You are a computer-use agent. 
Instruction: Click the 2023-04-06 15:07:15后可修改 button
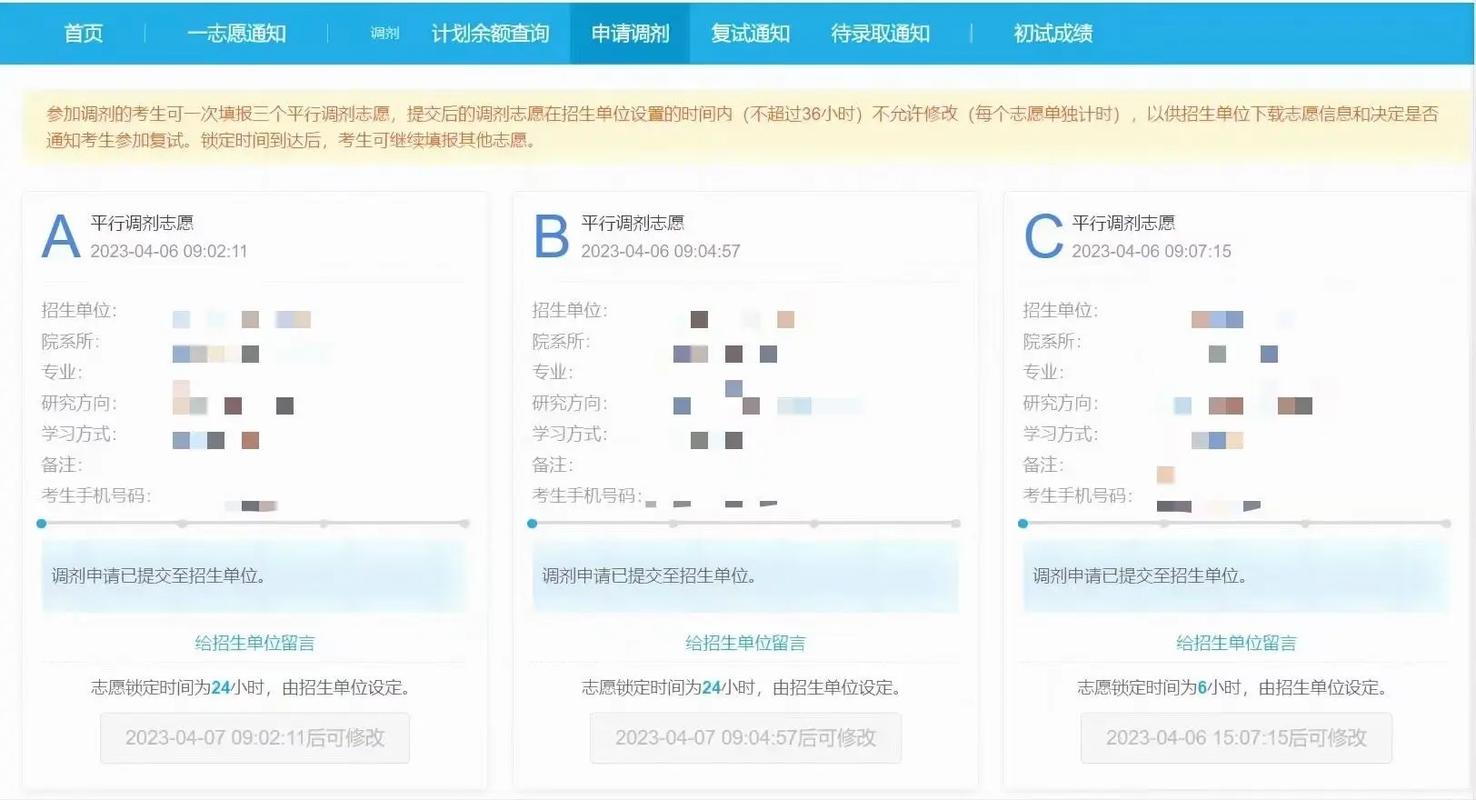1236,738
